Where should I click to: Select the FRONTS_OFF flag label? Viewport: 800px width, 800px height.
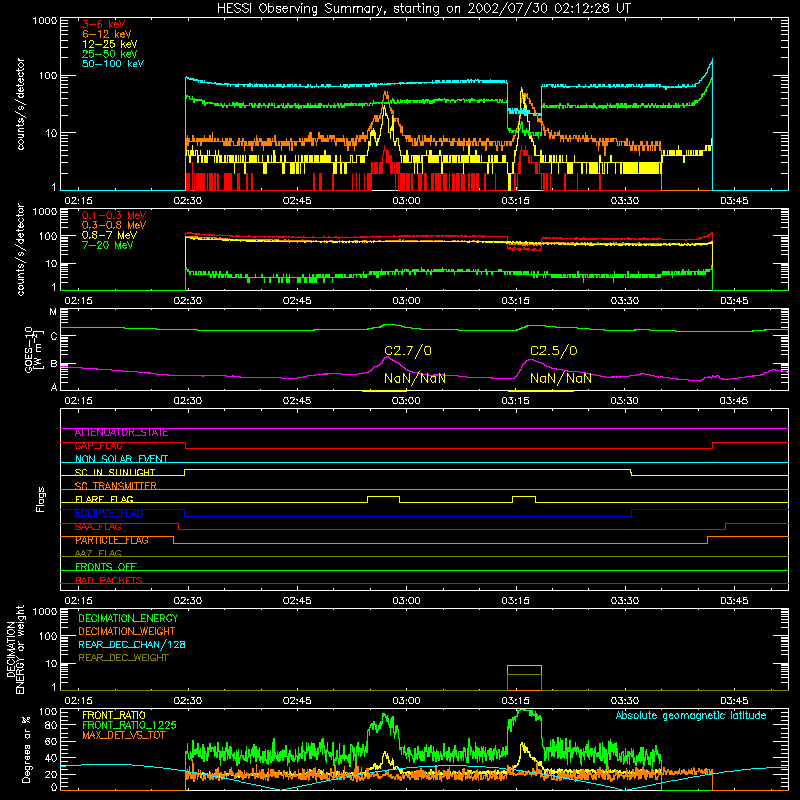106,567
